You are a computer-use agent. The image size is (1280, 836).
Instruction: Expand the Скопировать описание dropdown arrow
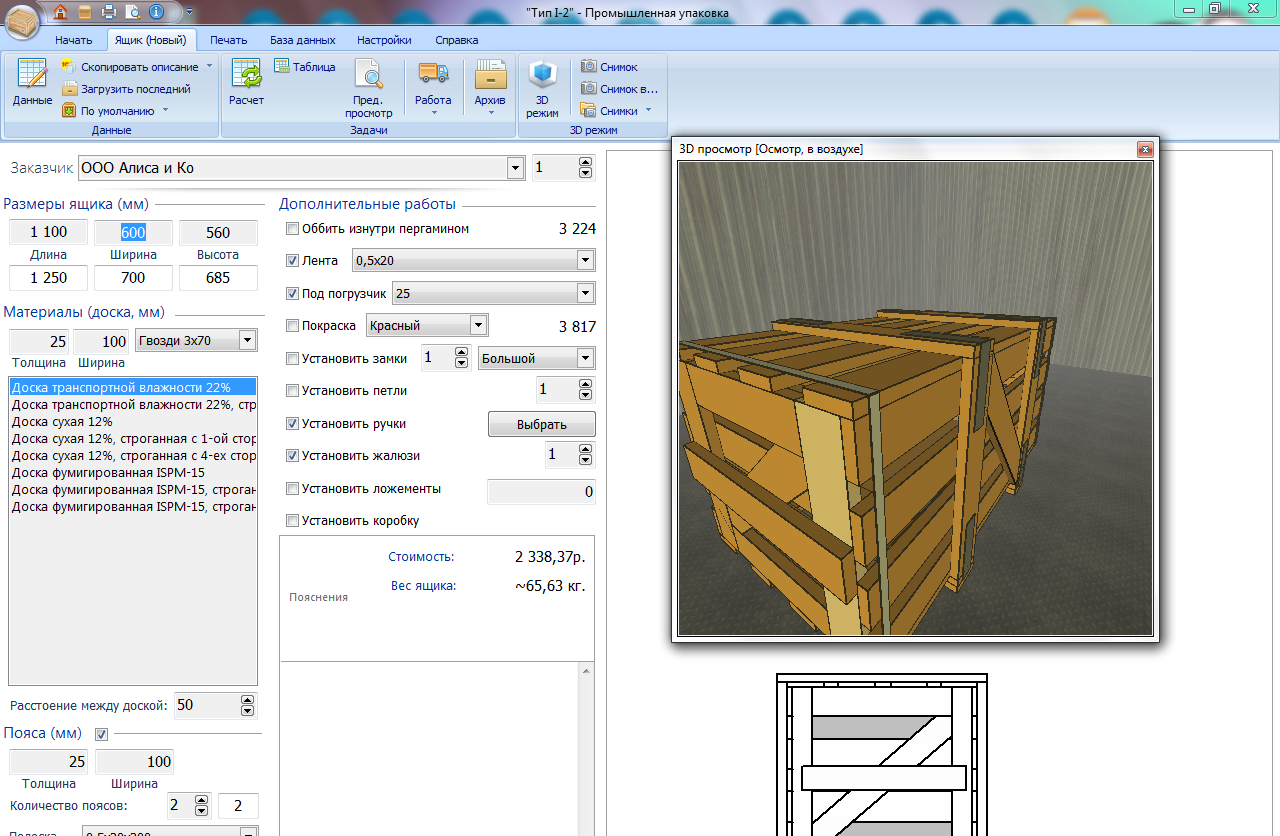tap(209, 66)
